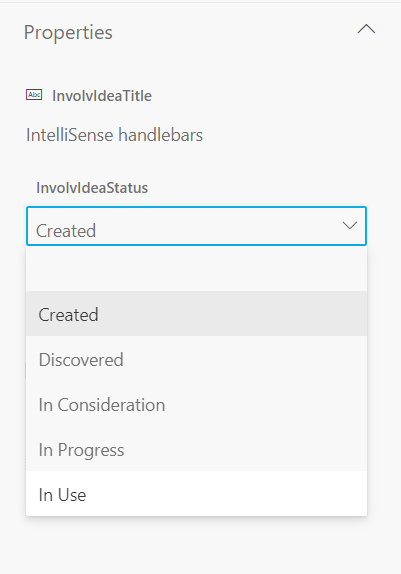The height and width of the screenshot is (574, 401).
Task: Pick the In Progress status option
Action: click(196, 449)
